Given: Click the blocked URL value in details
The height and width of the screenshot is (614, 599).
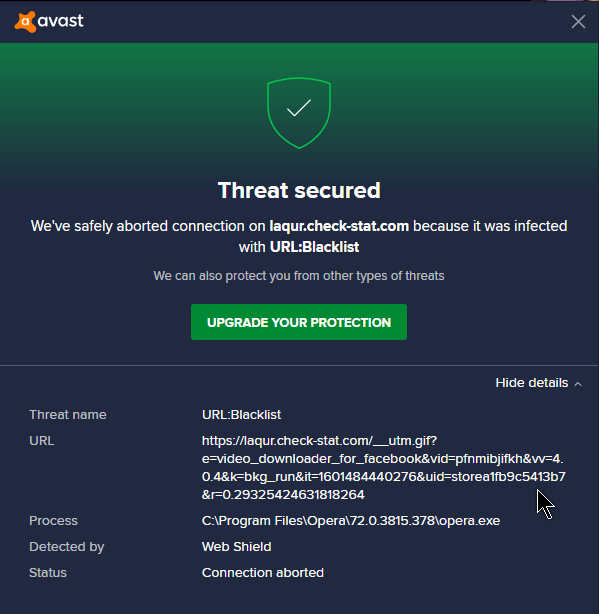Looking at the screenshot, I should point(384,468).
